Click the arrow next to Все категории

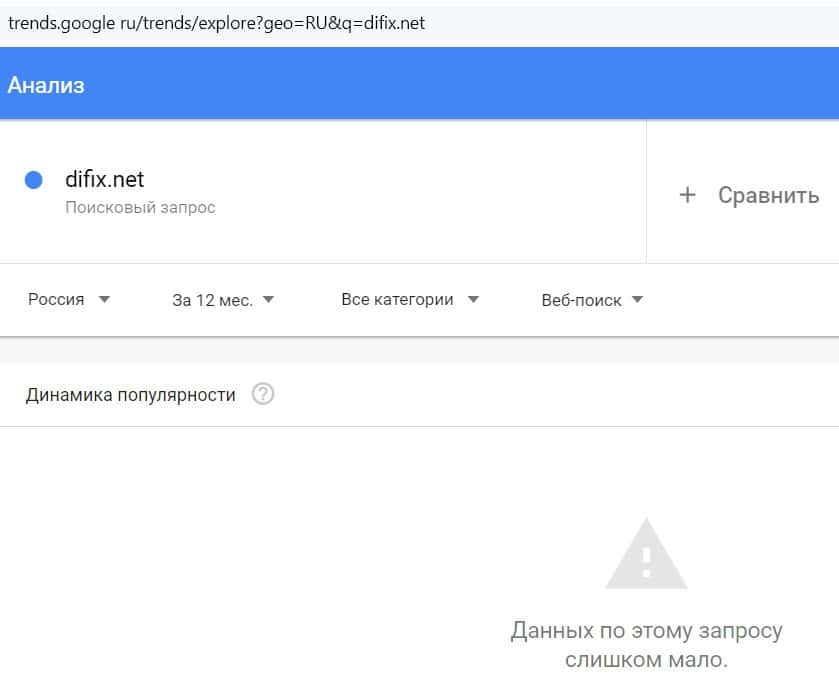(473, 299)
